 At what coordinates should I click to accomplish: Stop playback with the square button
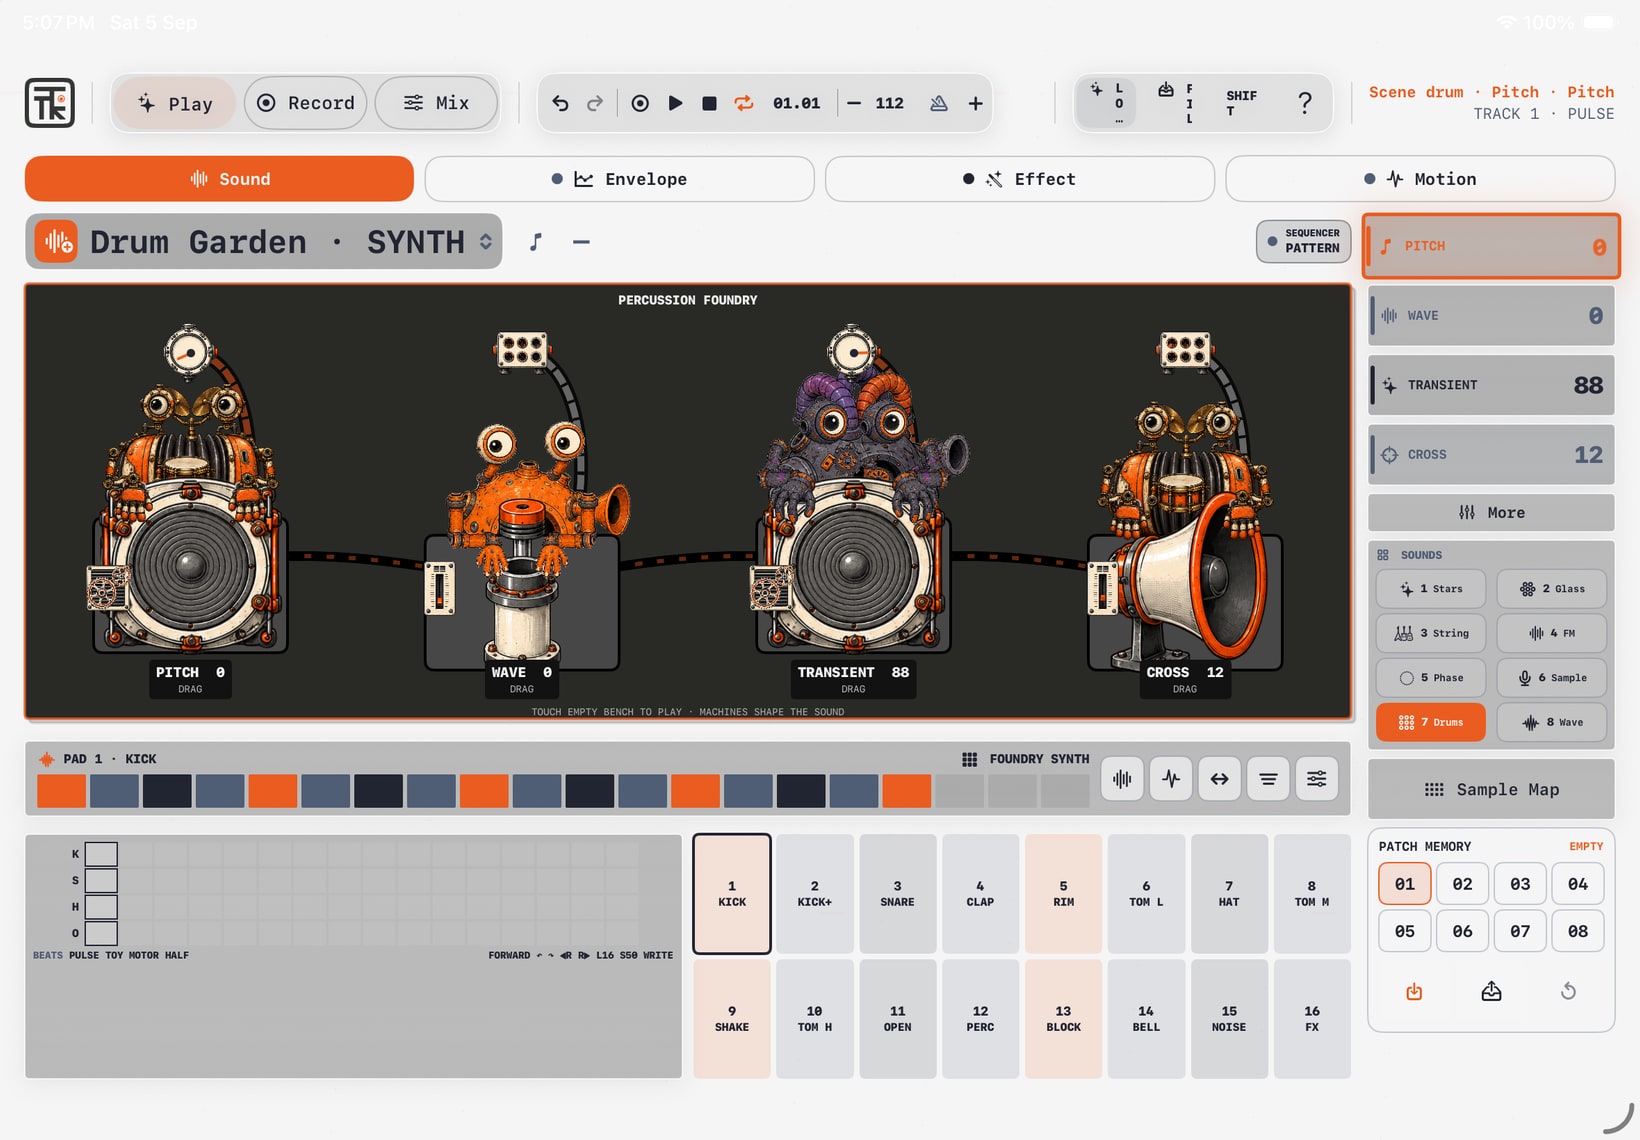tap(709, 103)
